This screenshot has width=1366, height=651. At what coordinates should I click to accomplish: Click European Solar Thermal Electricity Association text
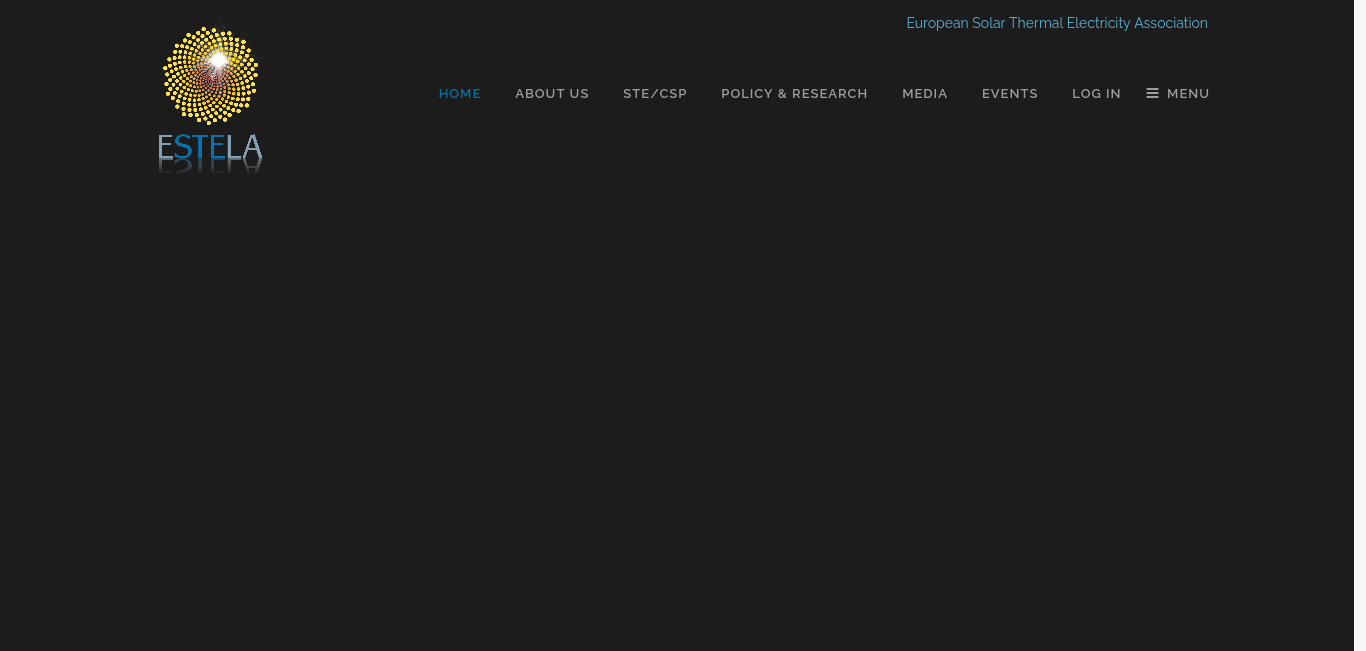[x=1057, y=23]
